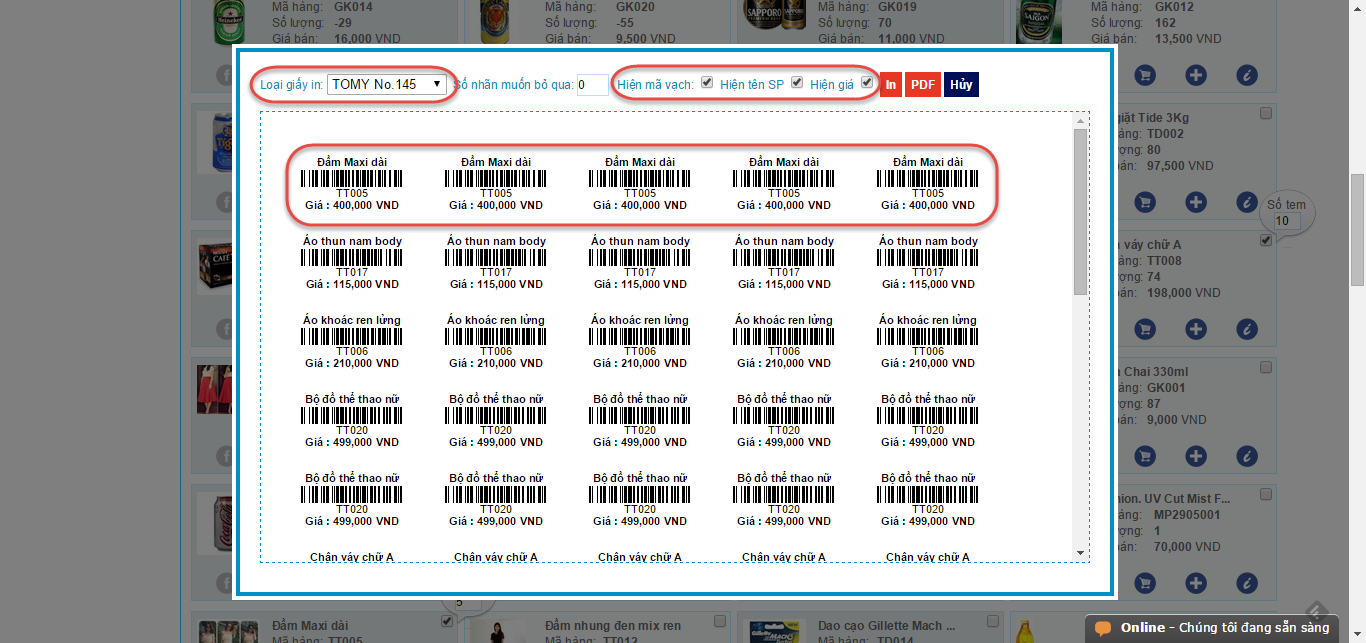Image resolution: width=1366 pixels, height=643 pixels.
Task: Click the 'Loại giấy in:' label text
Action: [291, 85]
